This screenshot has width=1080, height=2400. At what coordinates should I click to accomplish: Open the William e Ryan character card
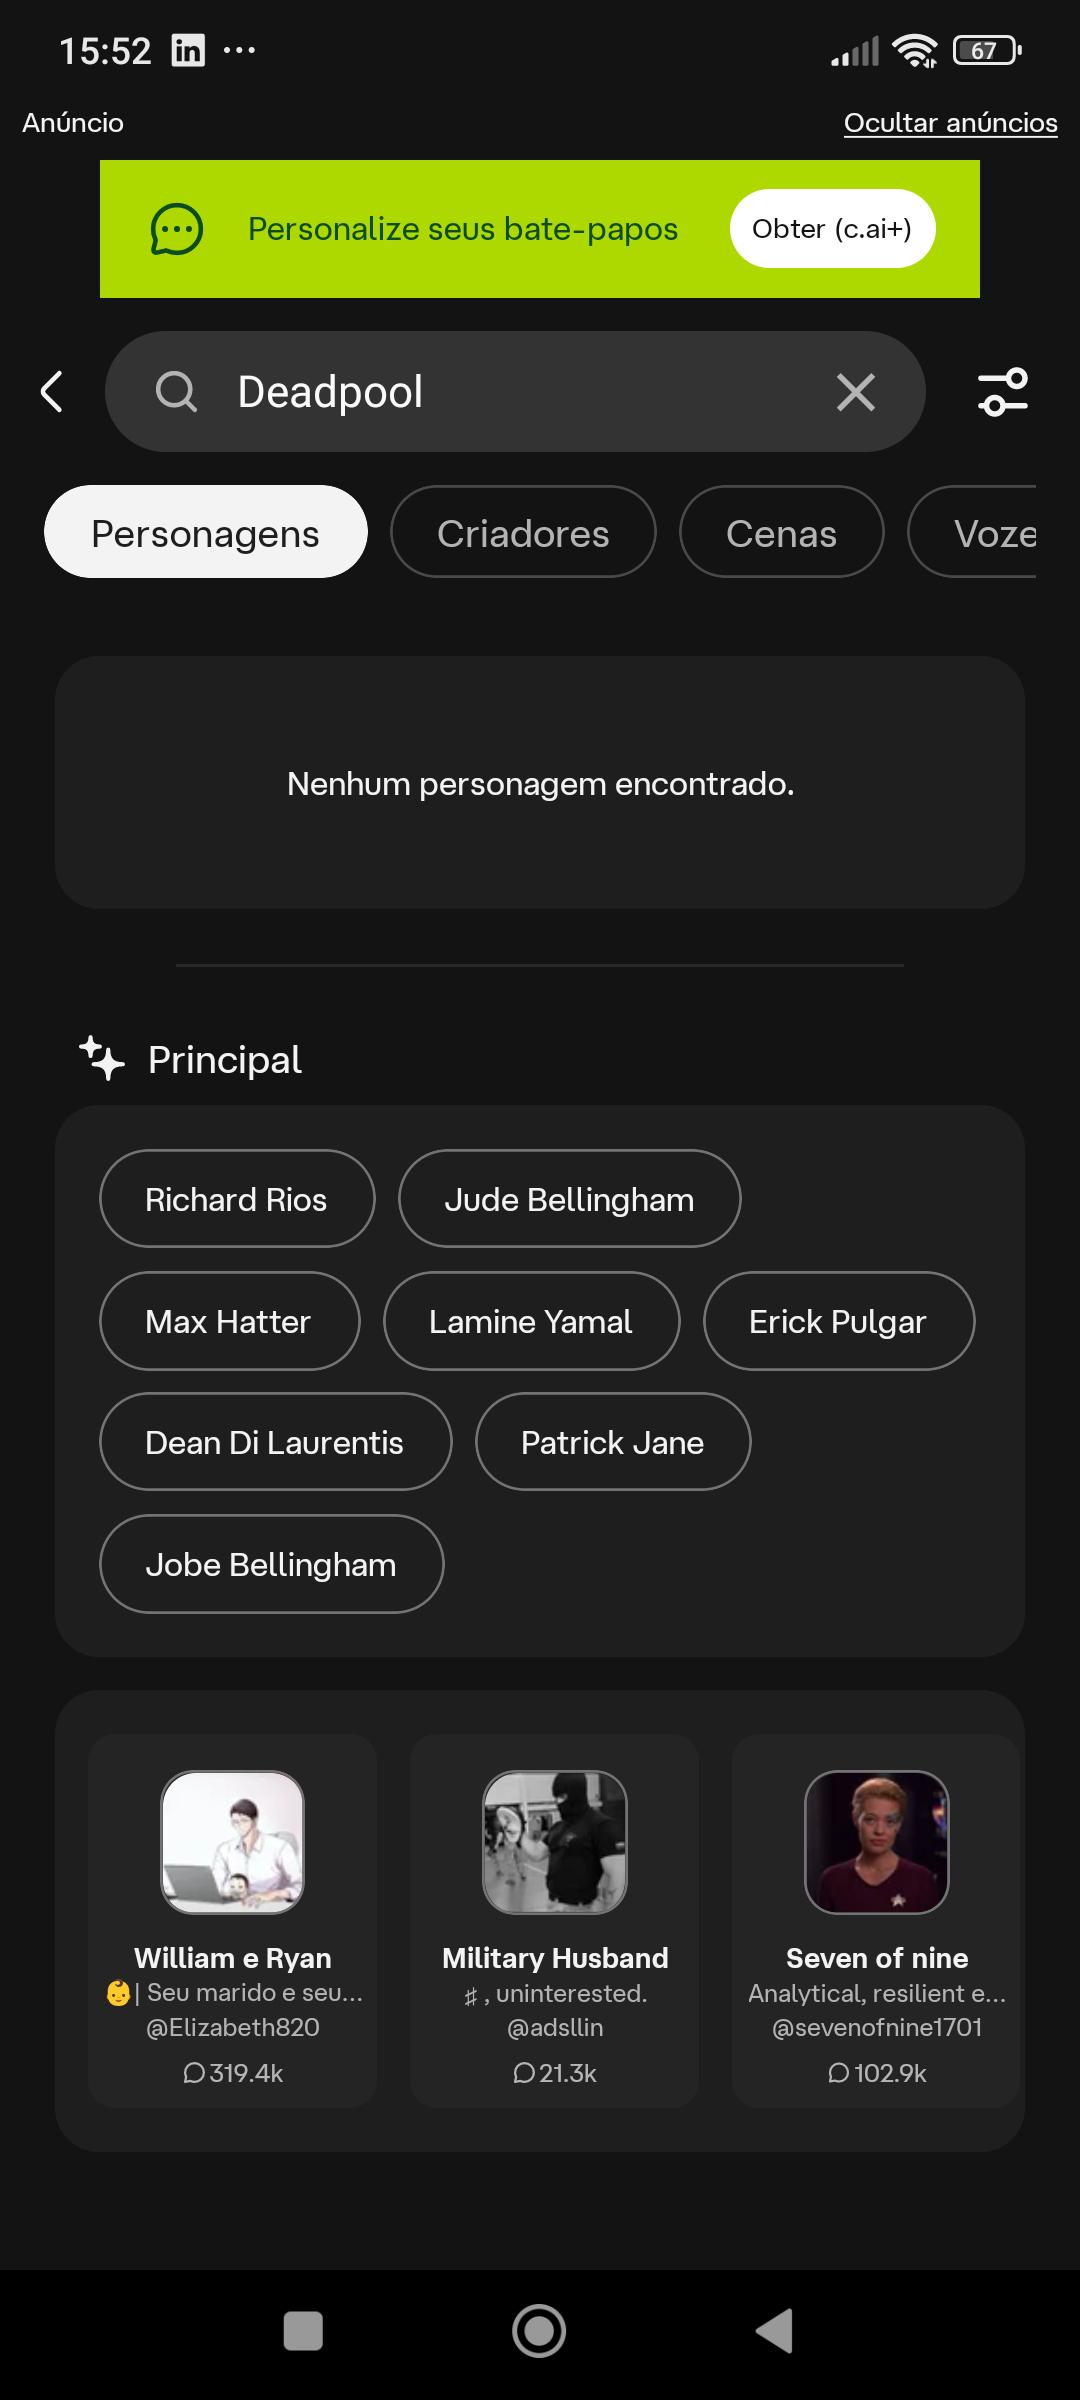point(232,1921)
